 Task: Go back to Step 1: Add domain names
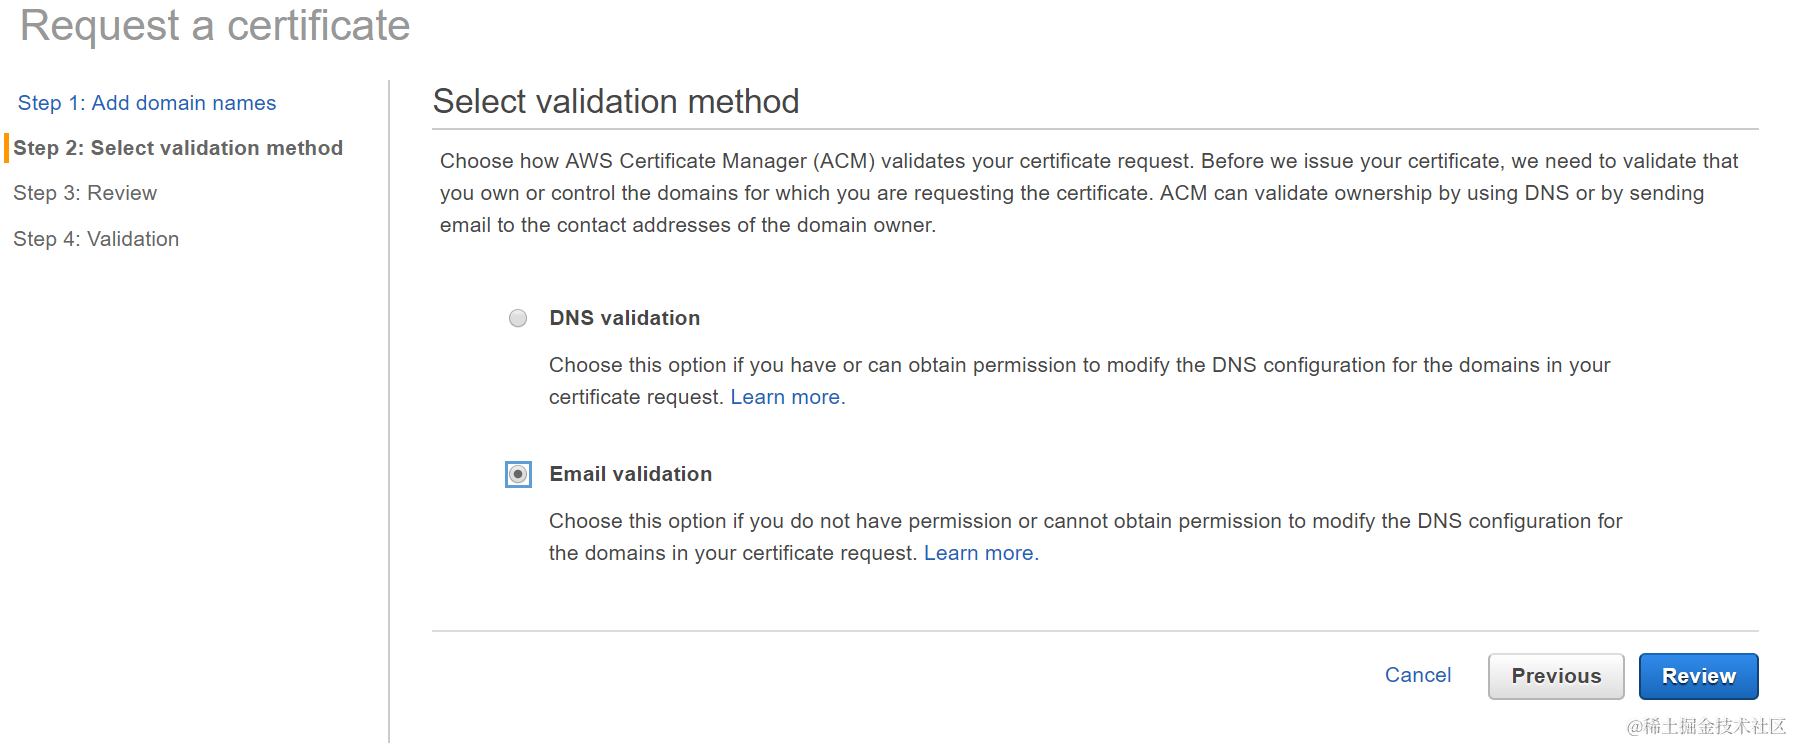pos(147,103)
